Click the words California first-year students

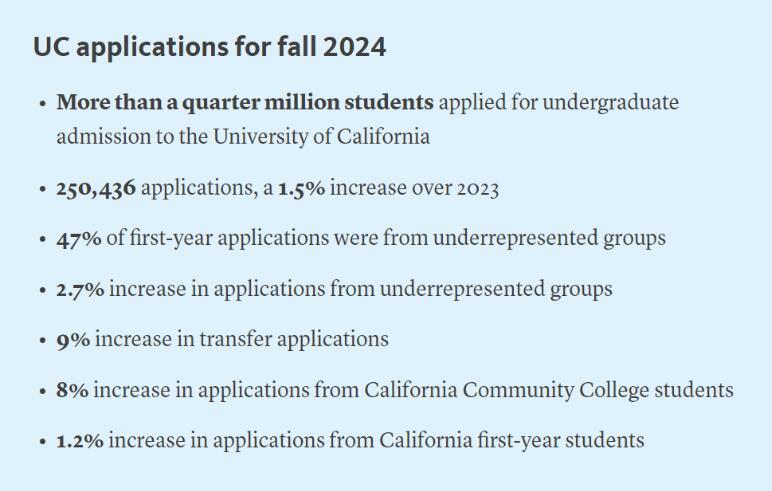click(x=512, y=441)
